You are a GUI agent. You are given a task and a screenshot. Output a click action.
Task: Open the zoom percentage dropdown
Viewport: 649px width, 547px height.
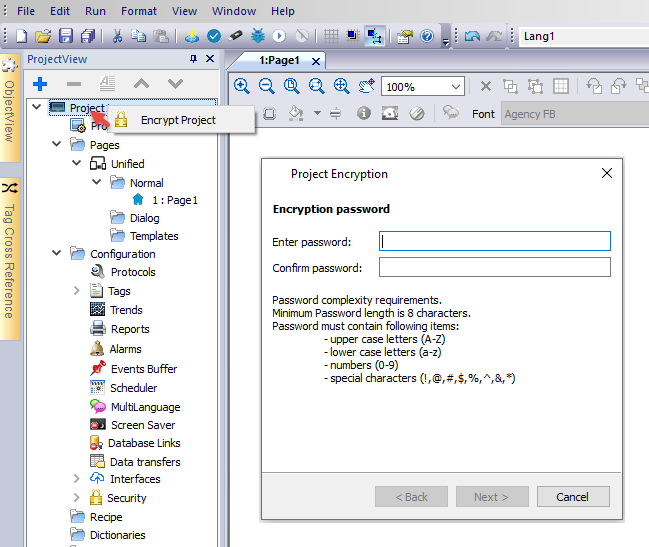456,87
